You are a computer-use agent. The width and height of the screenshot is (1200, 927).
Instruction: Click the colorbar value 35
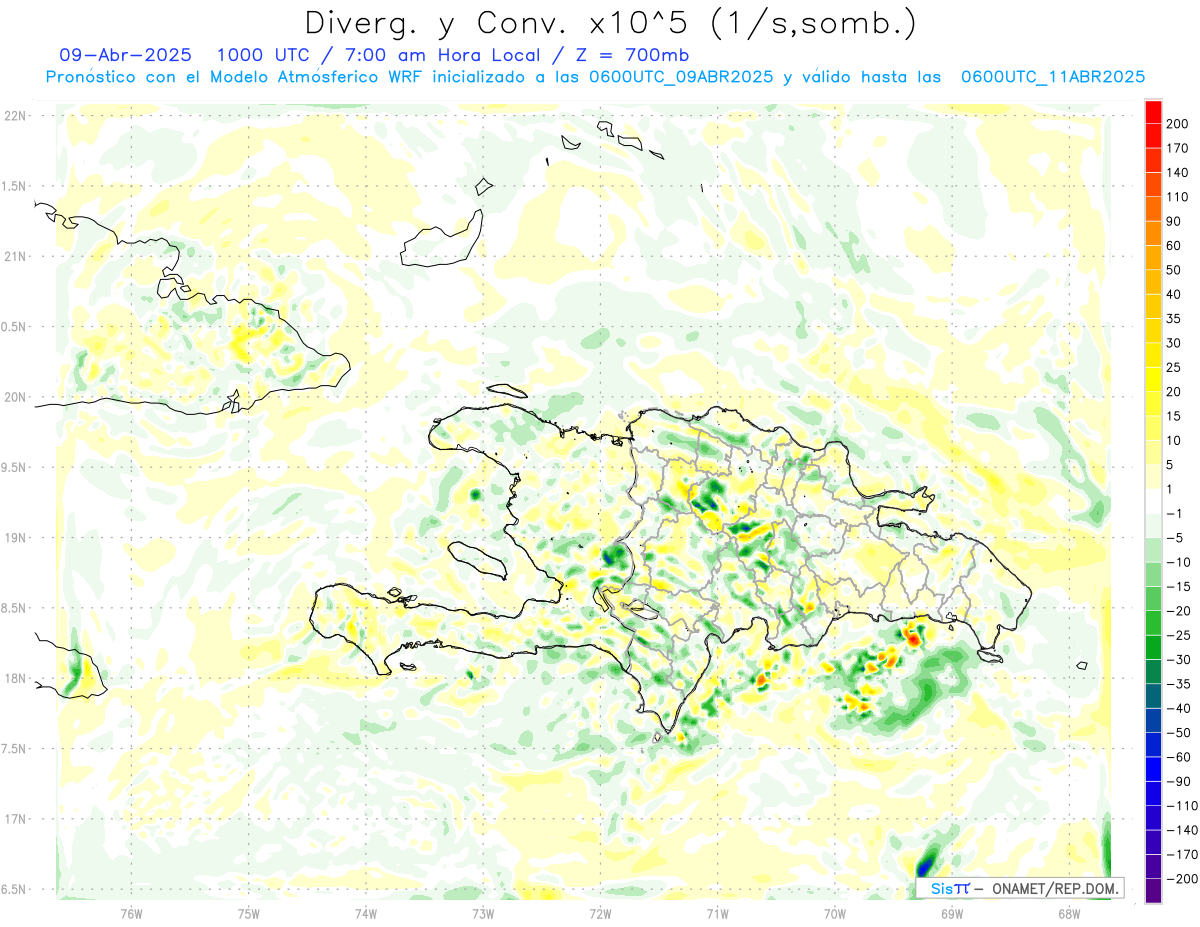1174,319
